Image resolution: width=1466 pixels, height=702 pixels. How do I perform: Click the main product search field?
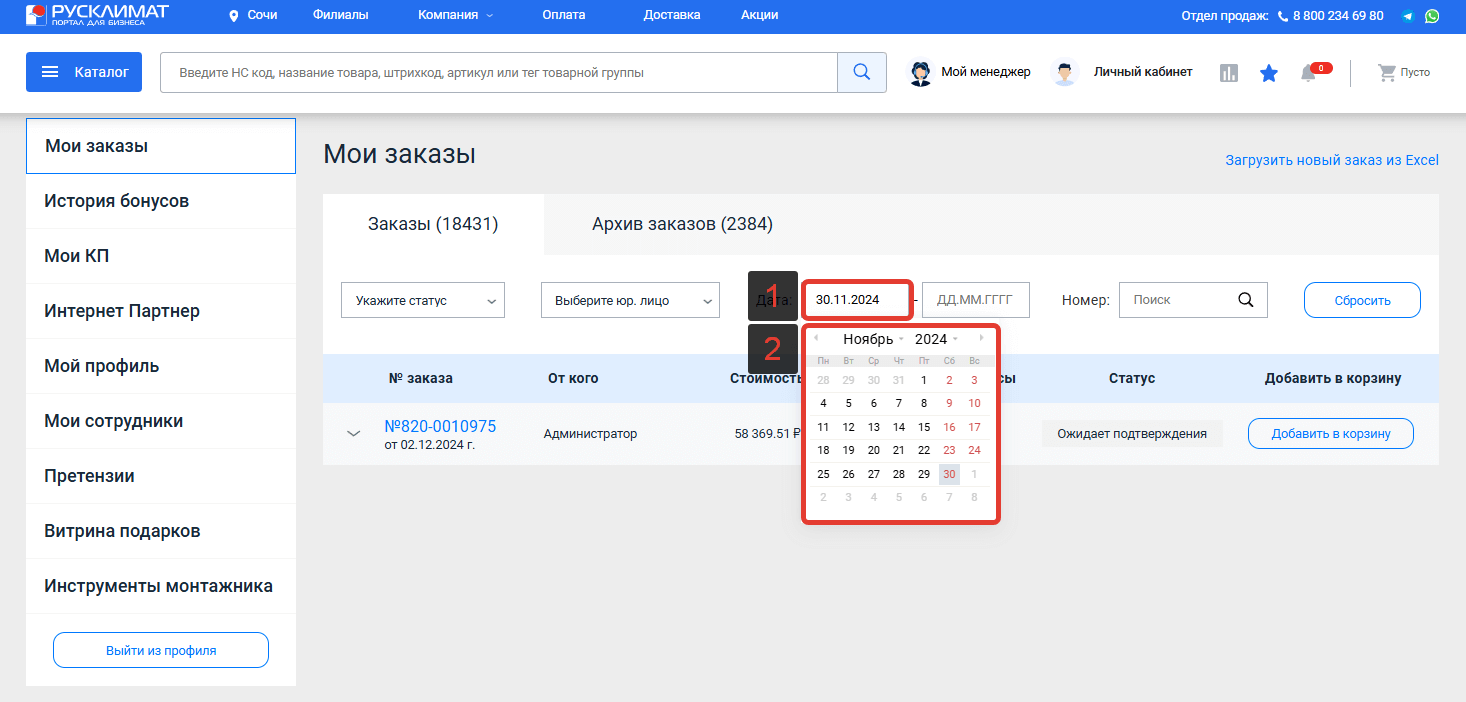tap(498, 72)
